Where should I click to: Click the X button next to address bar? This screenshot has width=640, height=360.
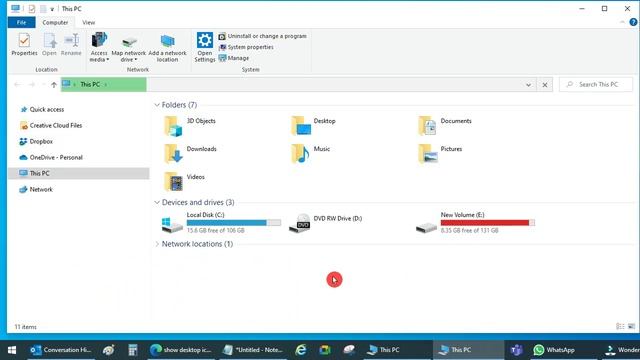544,85
